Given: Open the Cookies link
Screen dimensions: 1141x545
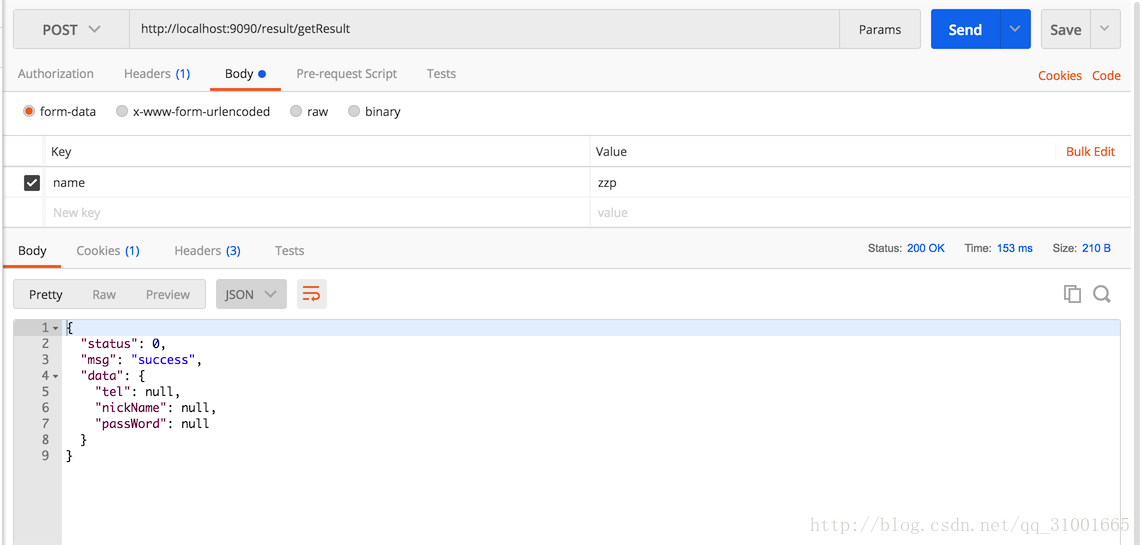Looking at the screenshot, I should 1060,76.
